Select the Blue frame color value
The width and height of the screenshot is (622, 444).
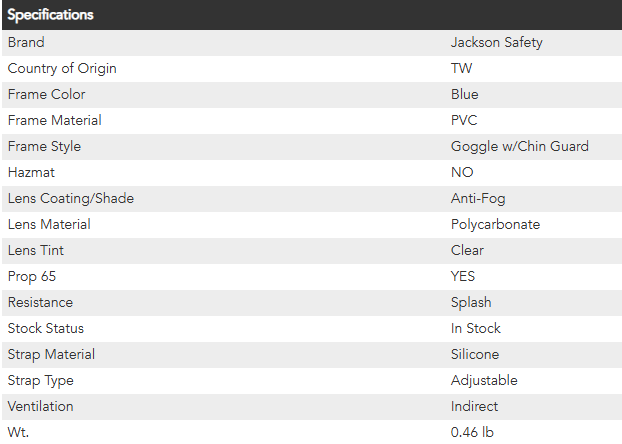click(x=465, y=94)
